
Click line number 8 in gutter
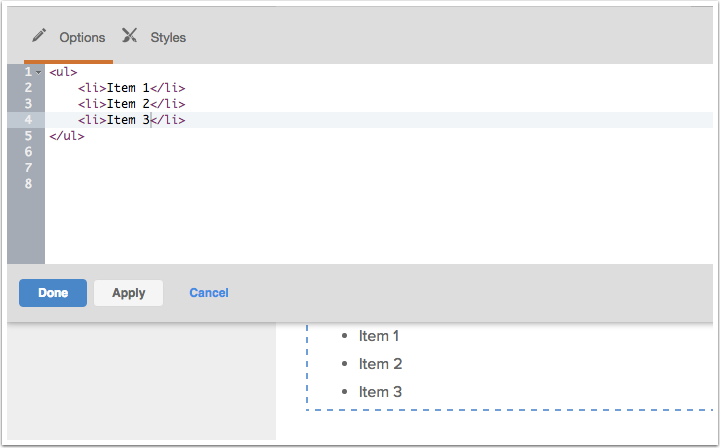point(28,184)
